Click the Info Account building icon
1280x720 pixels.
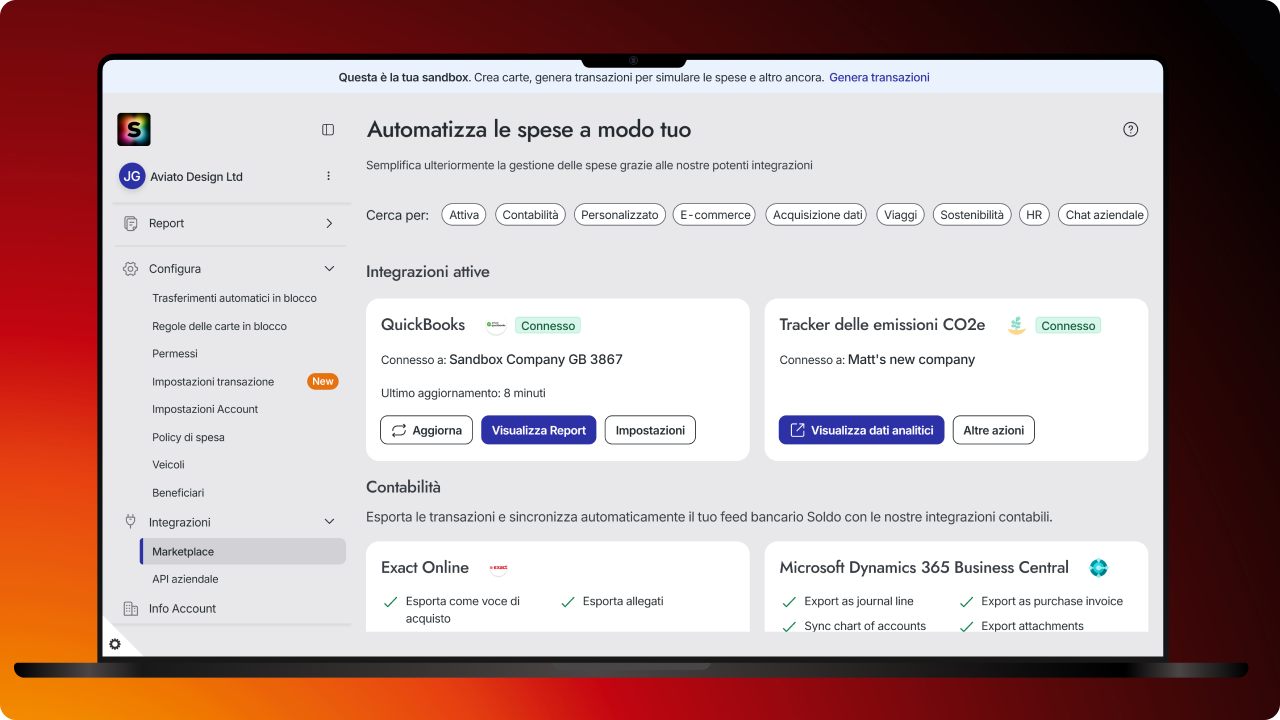pyautogui.click(x=130, y=608)
